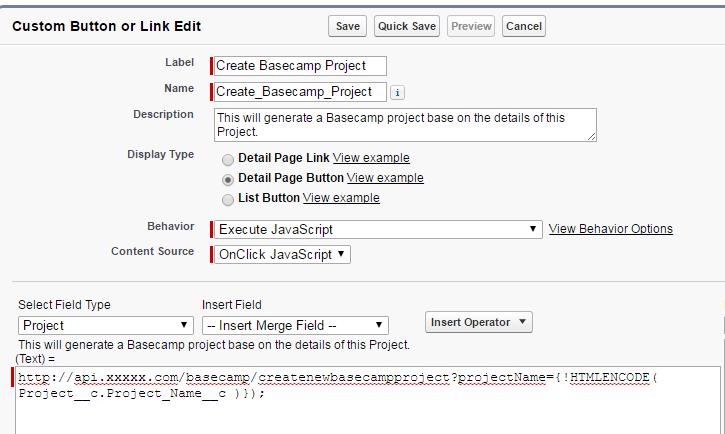725x434 pixels.
Task: Click the Cancel button
Action: click(524, 26)
